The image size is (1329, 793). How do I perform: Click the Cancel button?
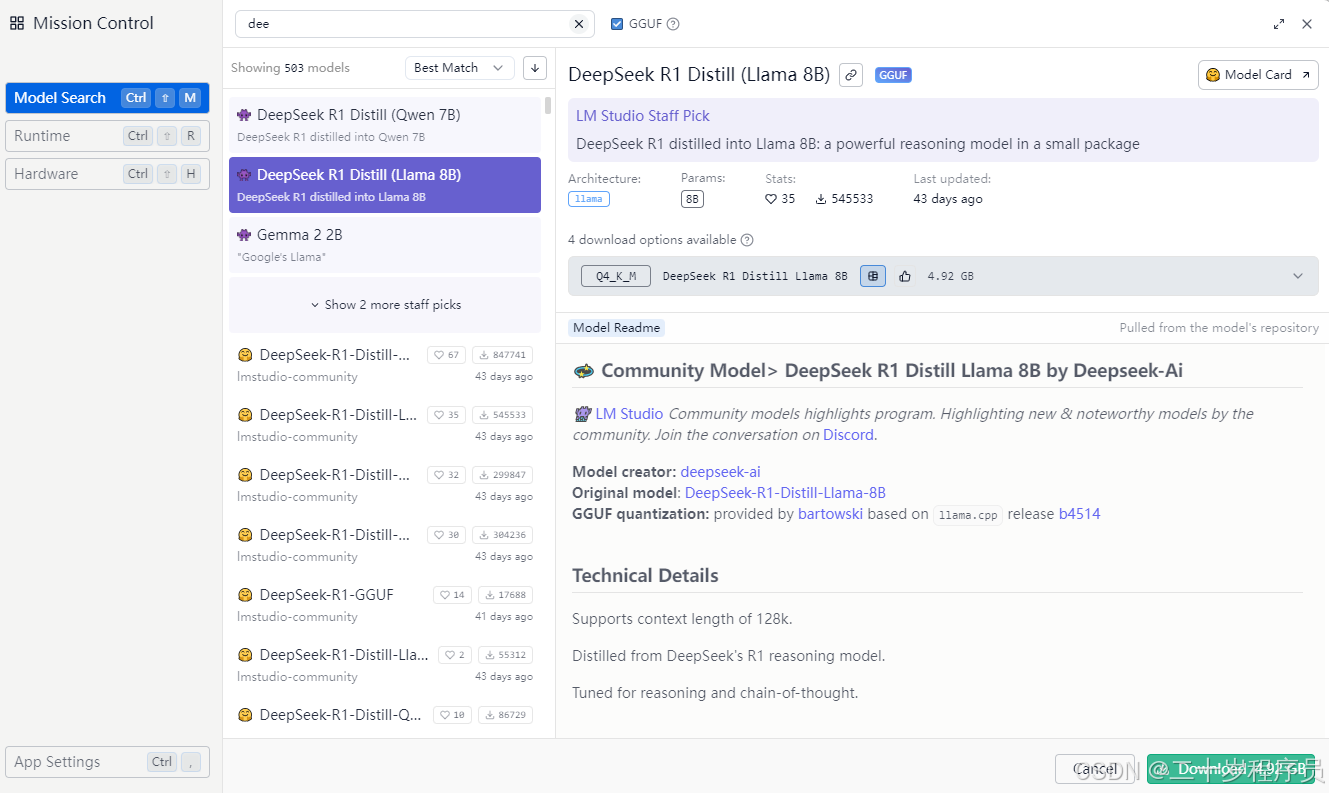tap(1095, 769)
